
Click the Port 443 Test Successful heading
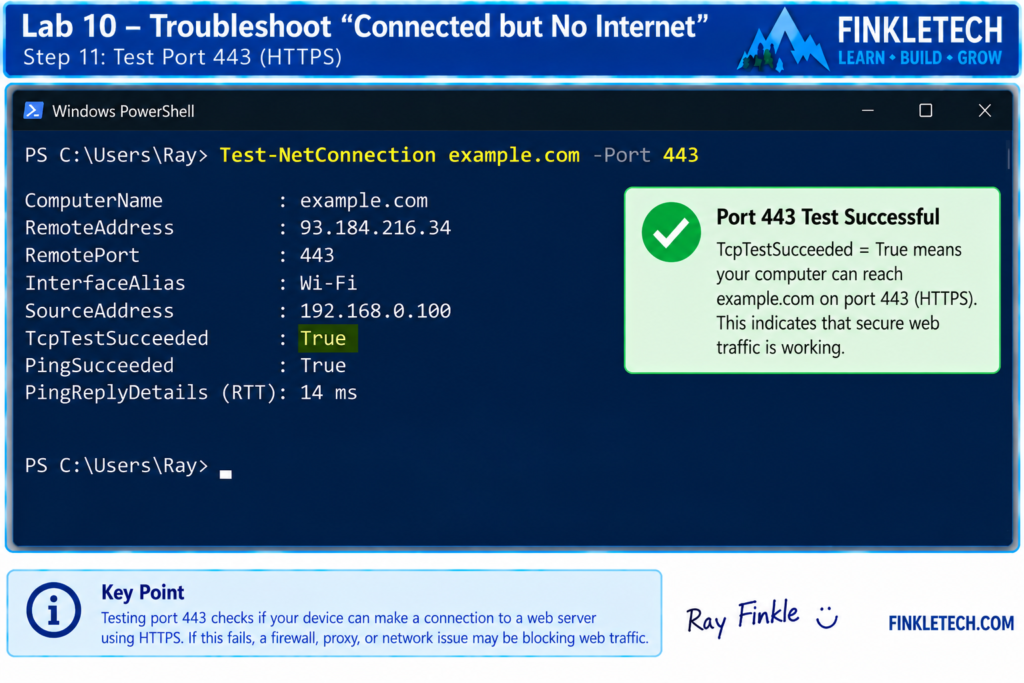click(827, 217)
